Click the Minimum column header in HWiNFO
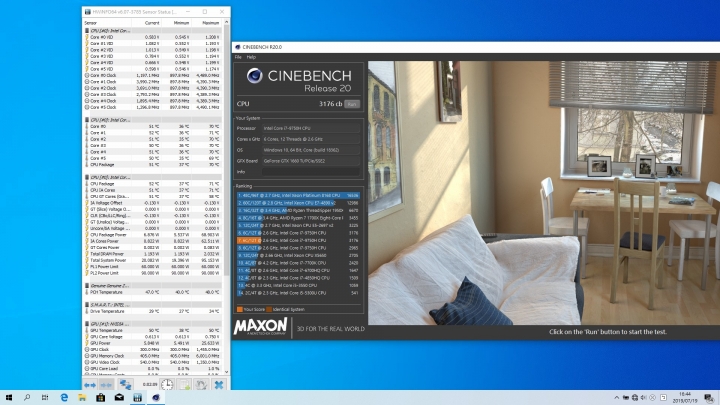720x405 pixels. pyautogui.click(x=176, y=22)
